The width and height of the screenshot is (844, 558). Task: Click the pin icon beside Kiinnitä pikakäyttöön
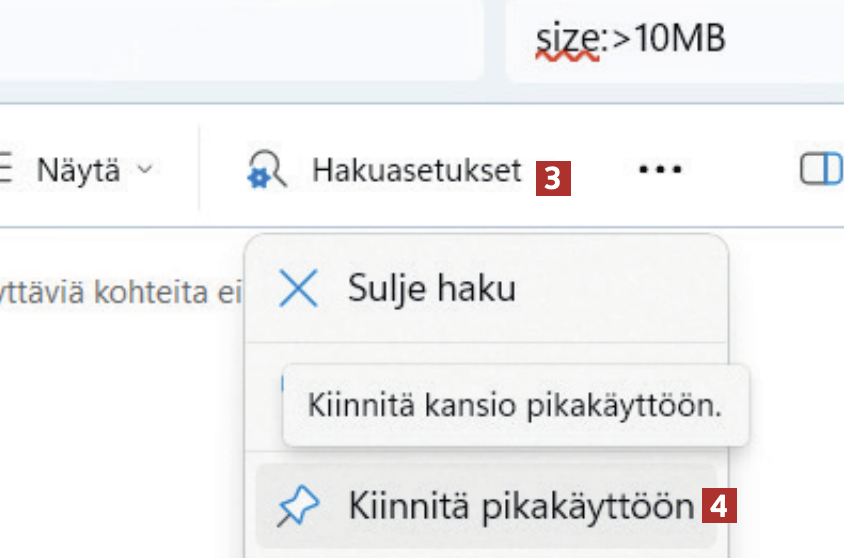pyautogui.click(x=297, y=507)
